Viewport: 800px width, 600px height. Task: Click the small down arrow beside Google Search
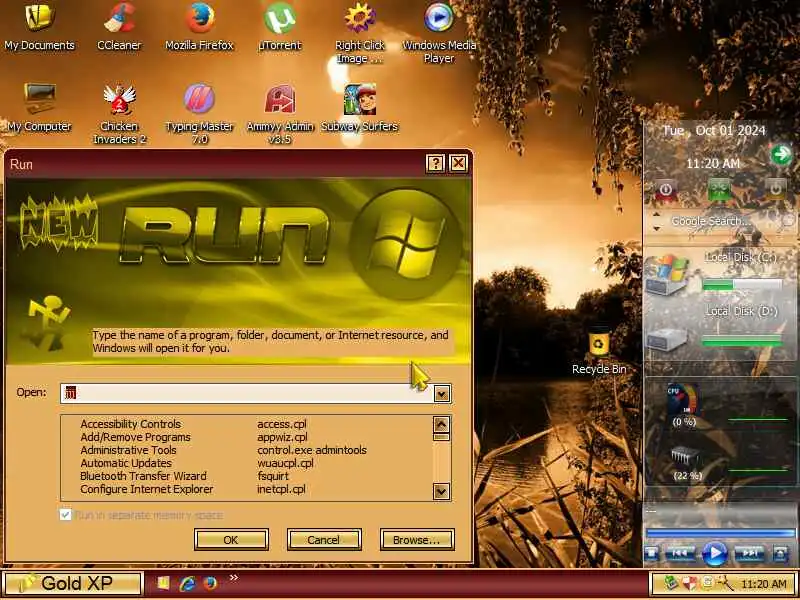[x=657, y=228]
